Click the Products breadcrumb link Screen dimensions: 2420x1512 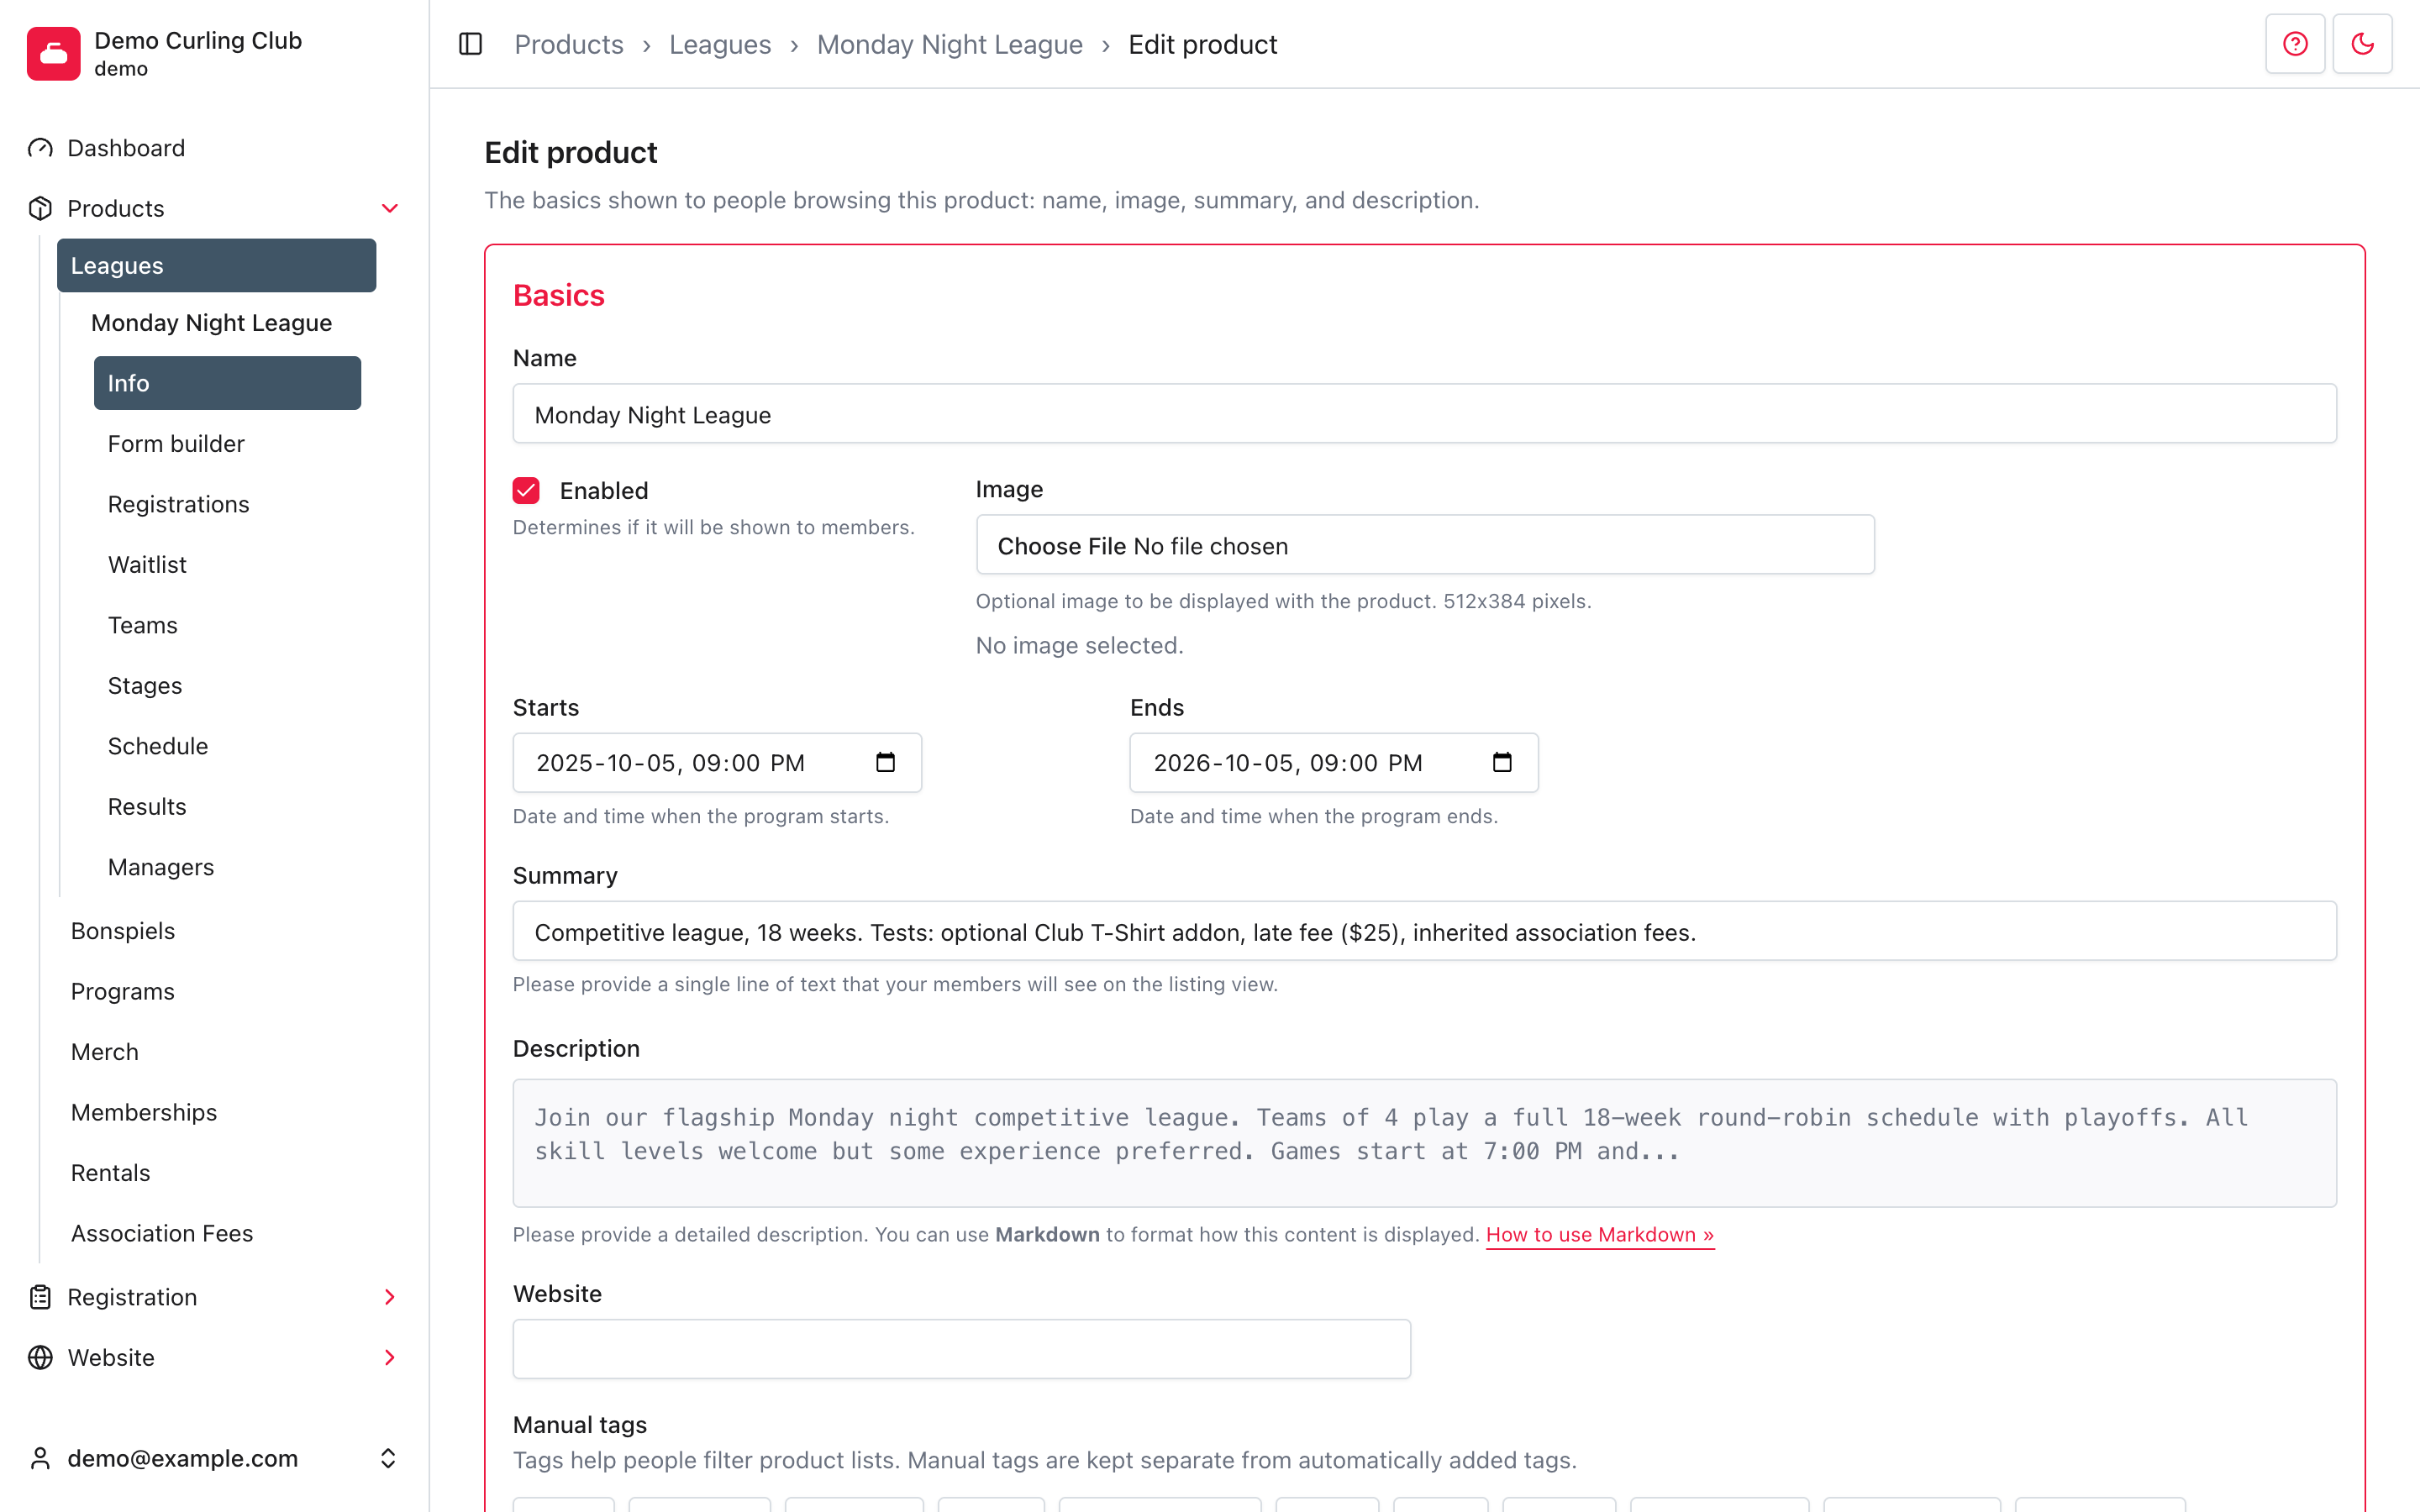pyautogui.click(x=569, y=44)
